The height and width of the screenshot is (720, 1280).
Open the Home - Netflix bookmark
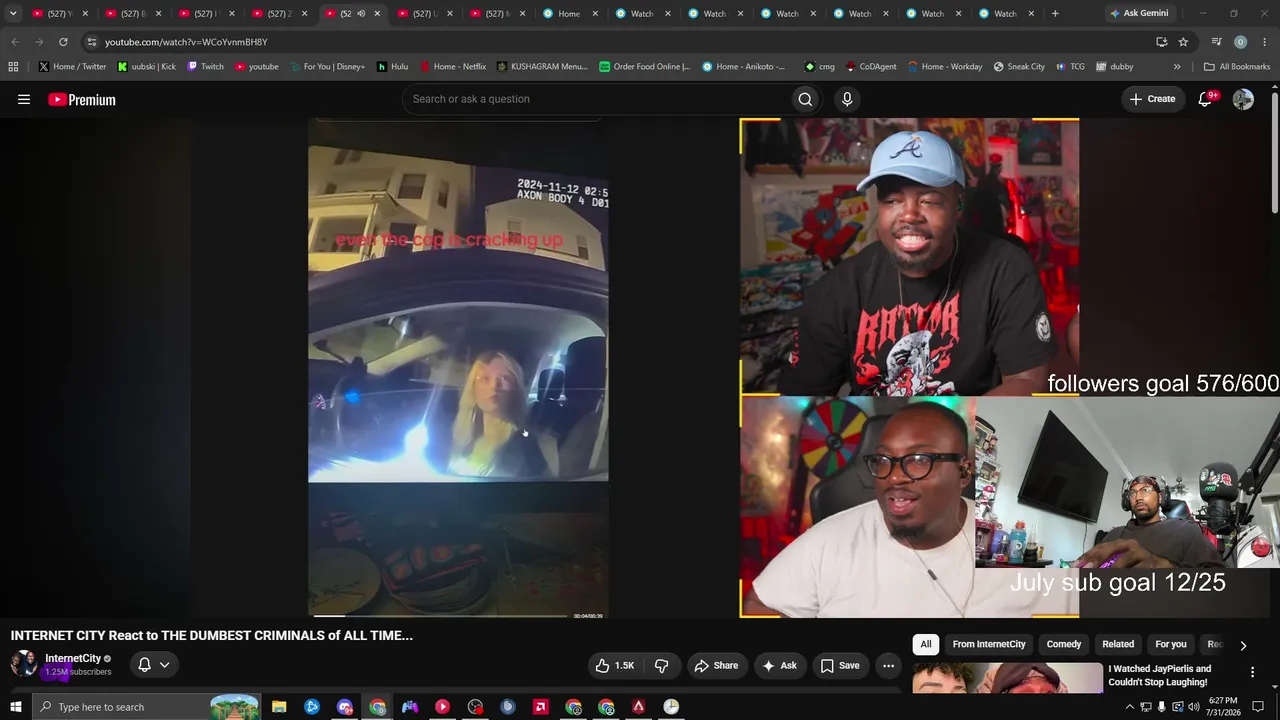coord(453,67)
